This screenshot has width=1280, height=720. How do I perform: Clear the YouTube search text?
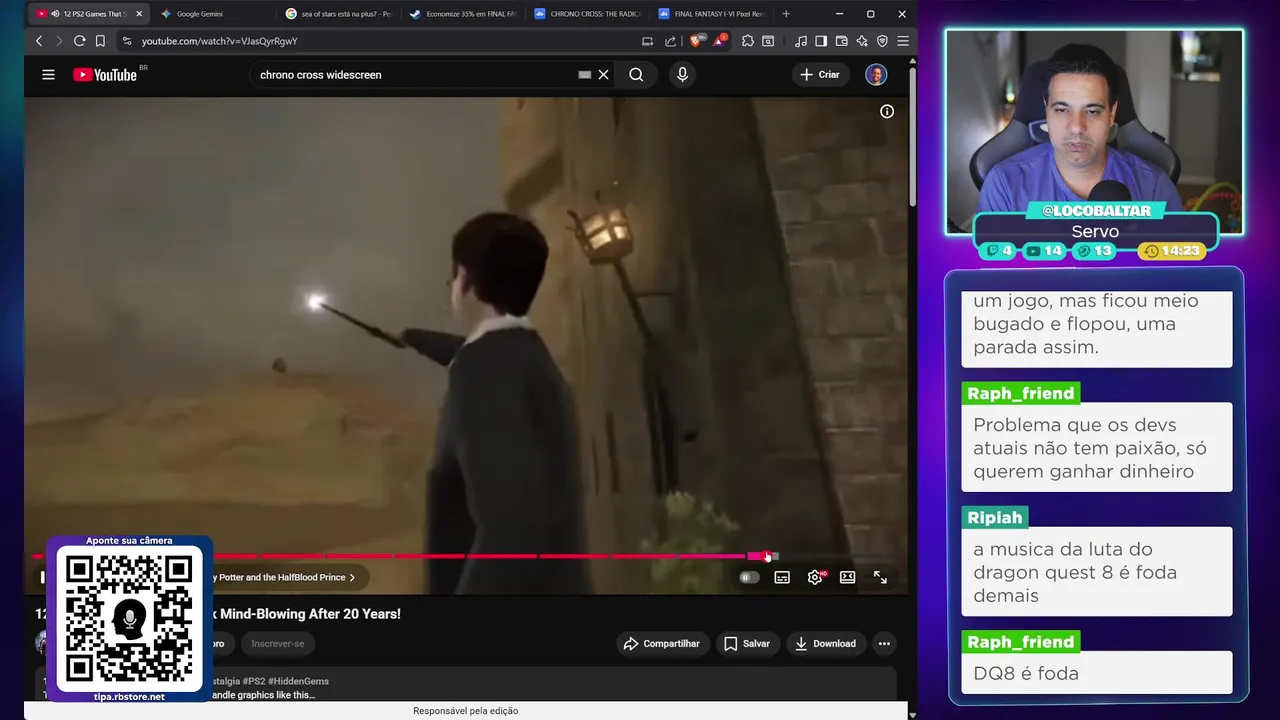click(x=603, y=75)
